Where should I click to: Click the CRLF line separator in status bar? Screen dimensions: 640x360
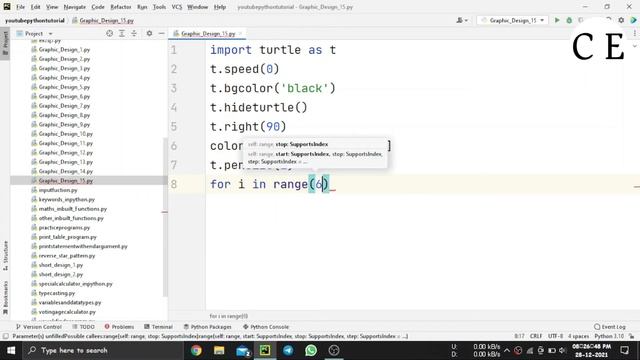(536, 336)
